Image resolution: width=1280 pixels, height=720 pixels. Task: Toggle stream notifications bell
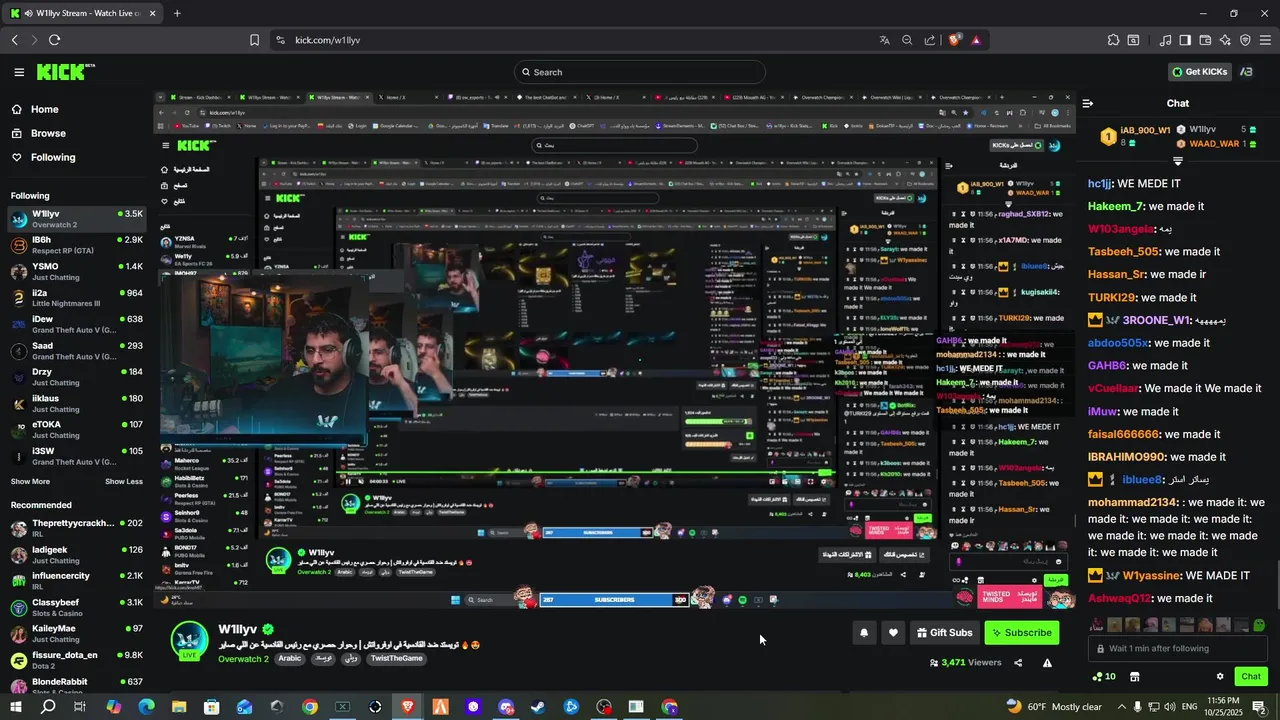click(x=863, y=632)
